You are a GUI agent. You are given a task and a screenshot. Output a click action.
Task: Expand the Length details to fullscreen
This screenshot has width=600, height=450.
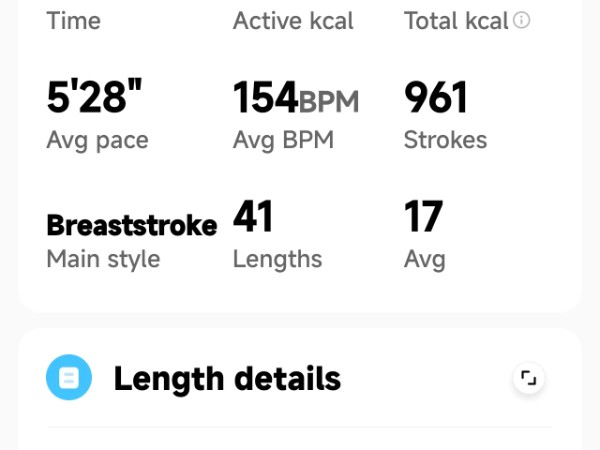(x=528, y=378)
